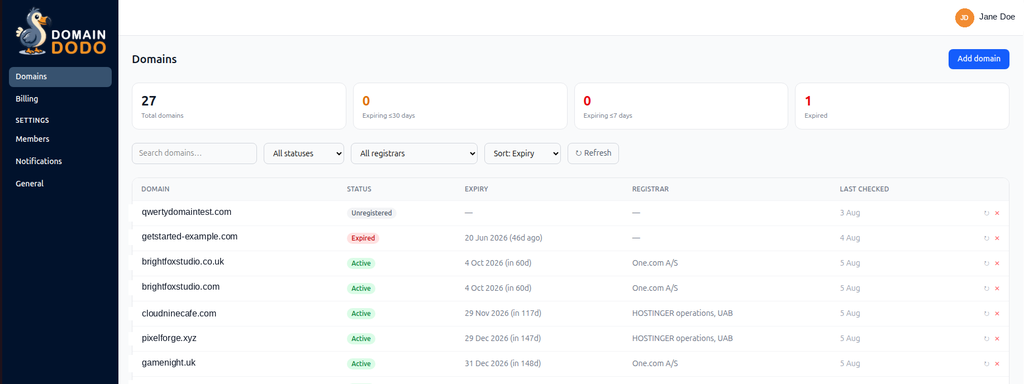Image resolution: width=1024 pixels, height=384 pixels.
Task: Click expiry 29 Dec 2026 (in 147d)
Action: (504, 339)
